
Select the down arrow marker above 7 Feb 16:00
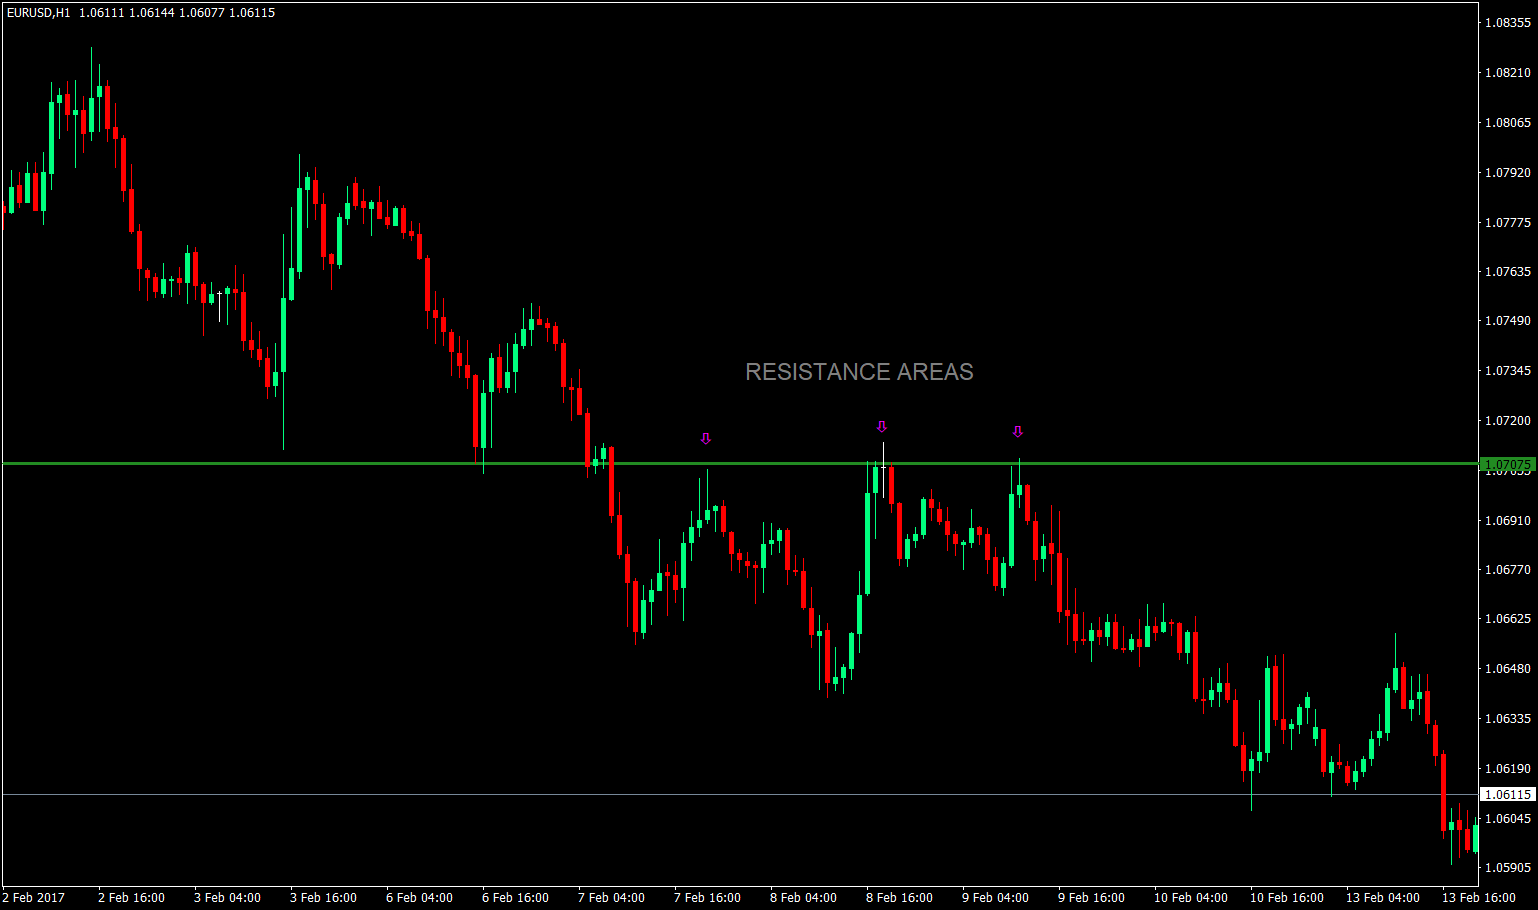[706, 438]
